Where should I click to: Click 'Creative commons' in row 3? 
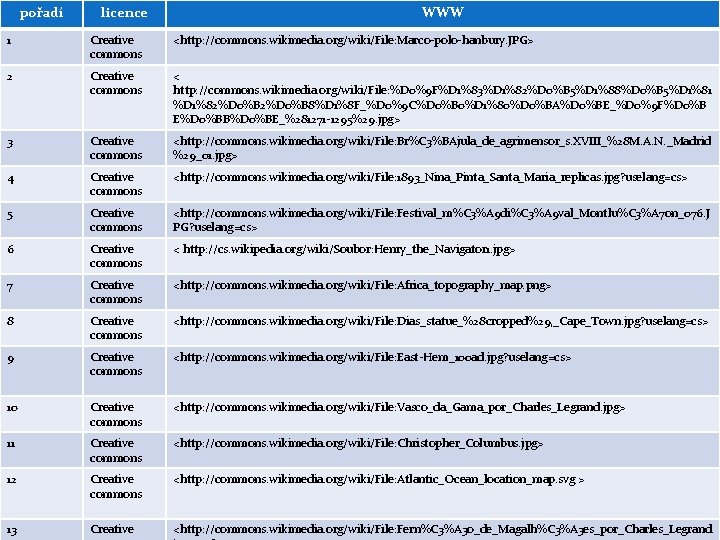[x=116, y=148]
